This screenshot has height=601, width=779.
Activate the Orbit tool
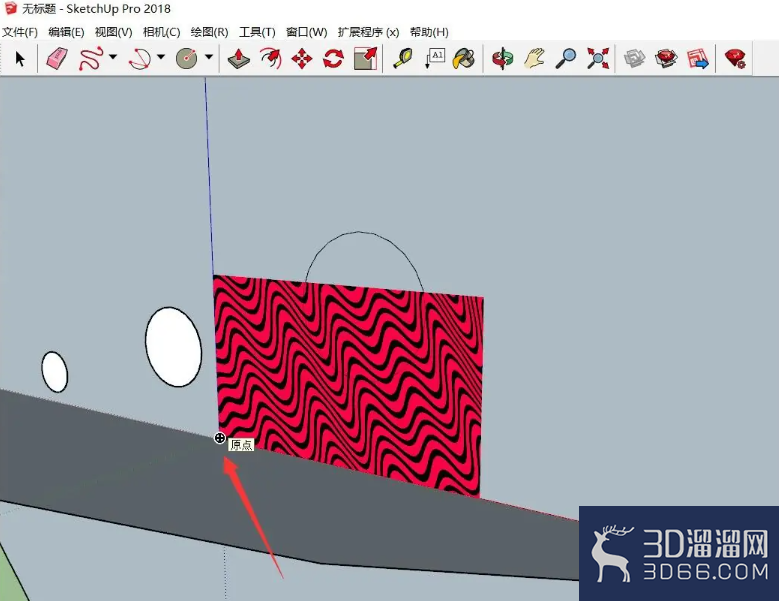point(502,59)
